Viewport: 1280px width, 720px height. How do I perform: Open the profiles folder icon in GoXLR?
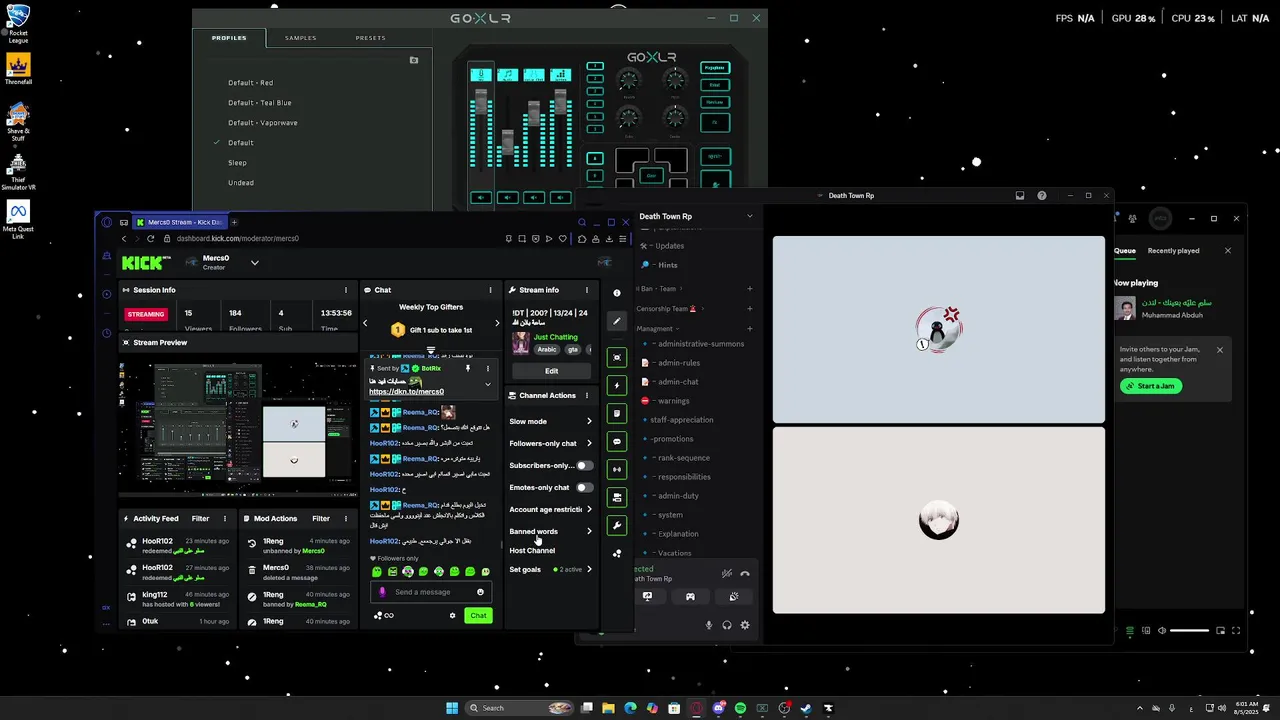click(414, 60)
